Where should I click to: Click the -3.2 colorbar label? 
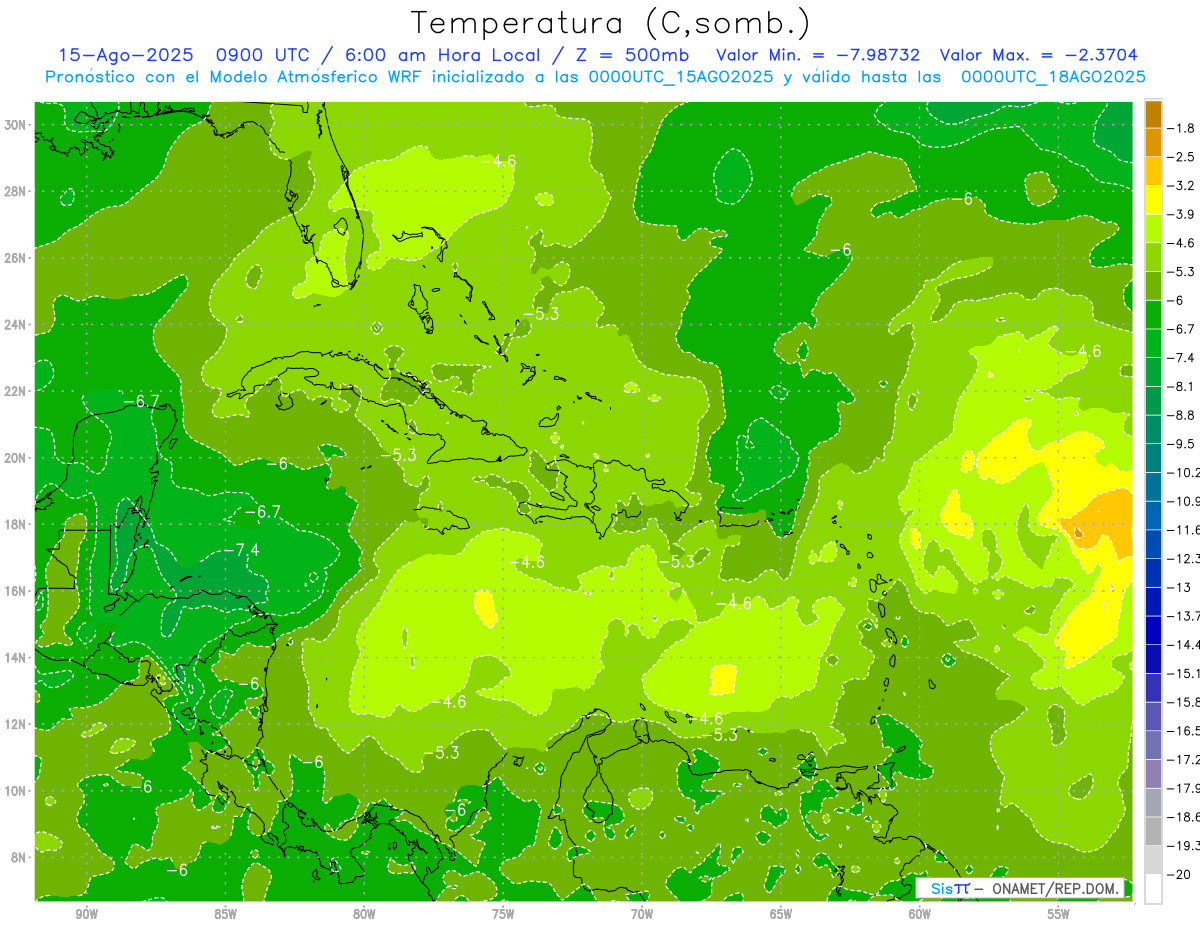[x=1183, y=186]
